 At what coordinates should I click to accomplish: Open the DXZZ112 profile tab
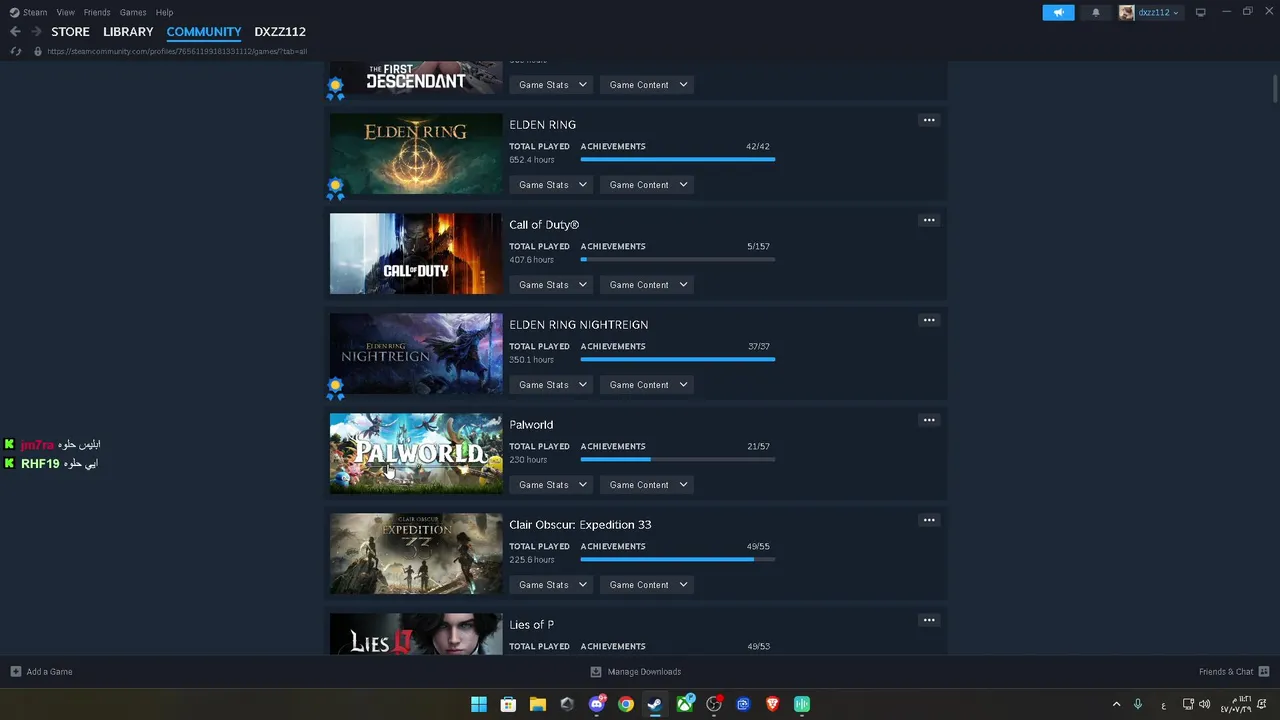pyautogui.click(x=280, y=32)
